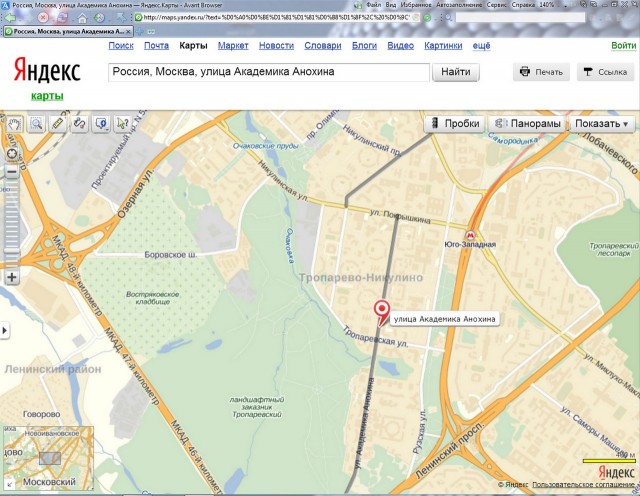
Task: Go to the browser home page
Action: pos(82,18)
